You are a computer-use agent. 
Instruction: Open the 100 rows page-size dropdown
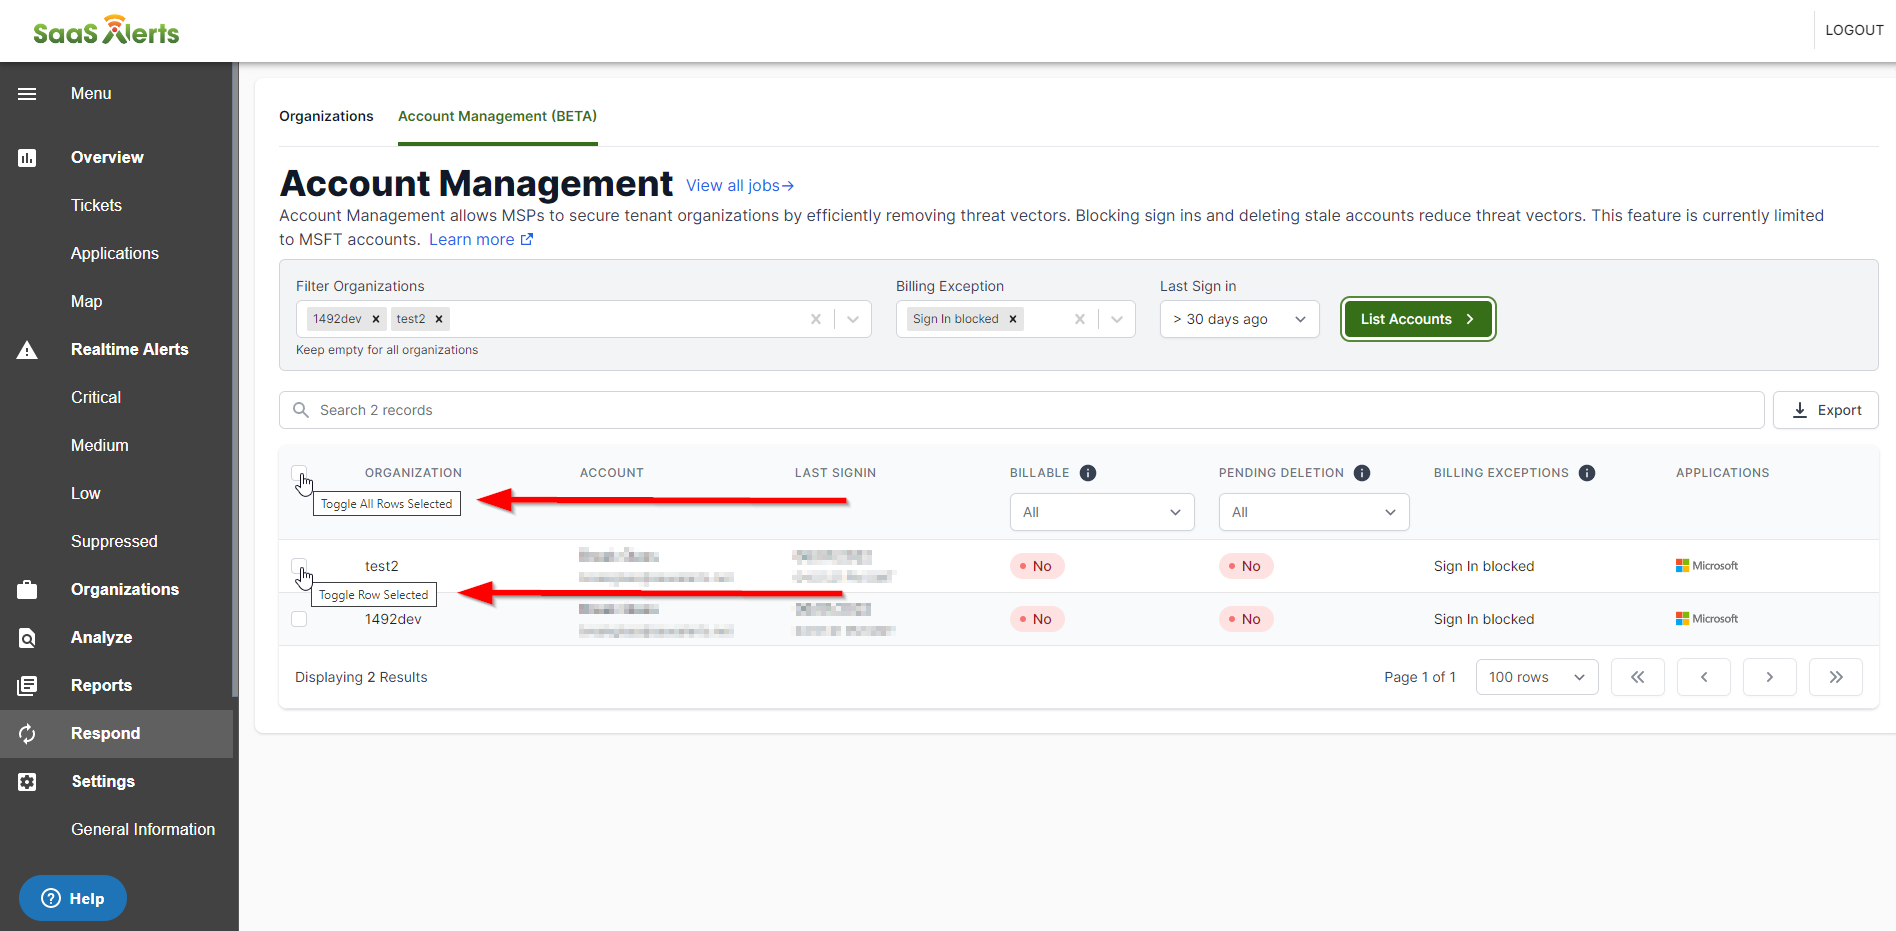point(1536,677)
